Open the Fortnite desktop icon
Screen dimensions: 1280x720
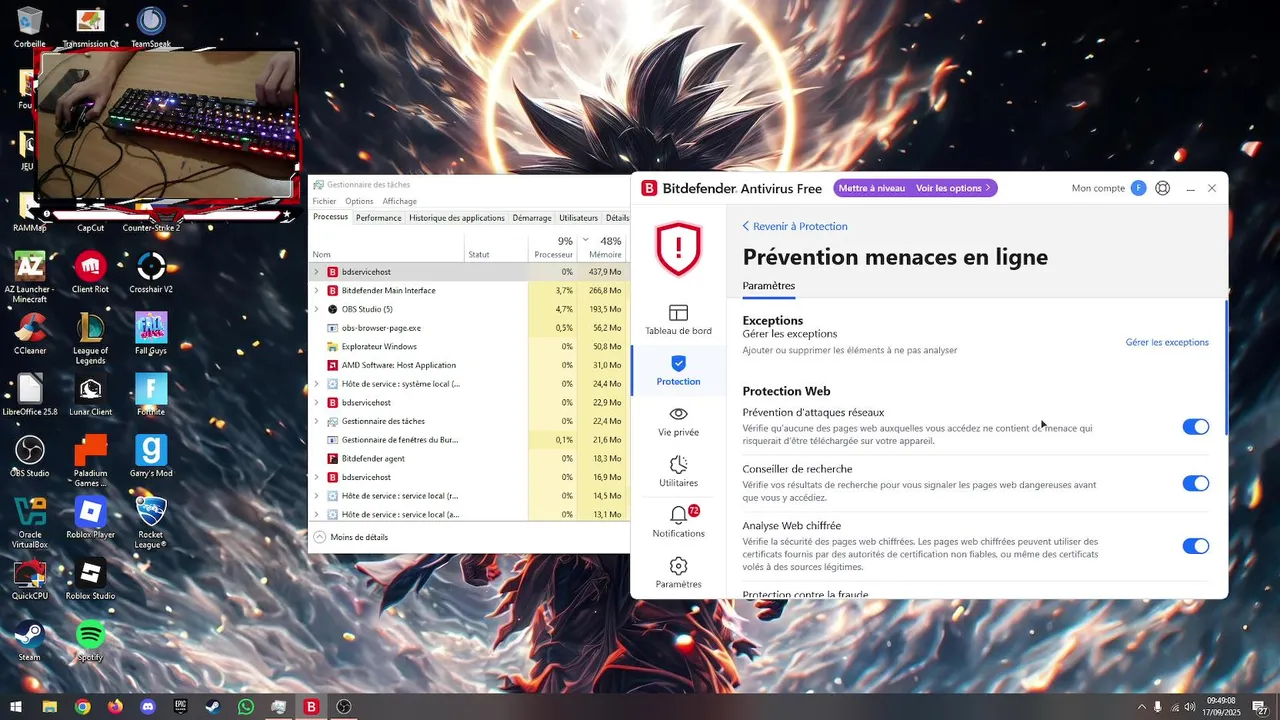click(x=151, y=395)
